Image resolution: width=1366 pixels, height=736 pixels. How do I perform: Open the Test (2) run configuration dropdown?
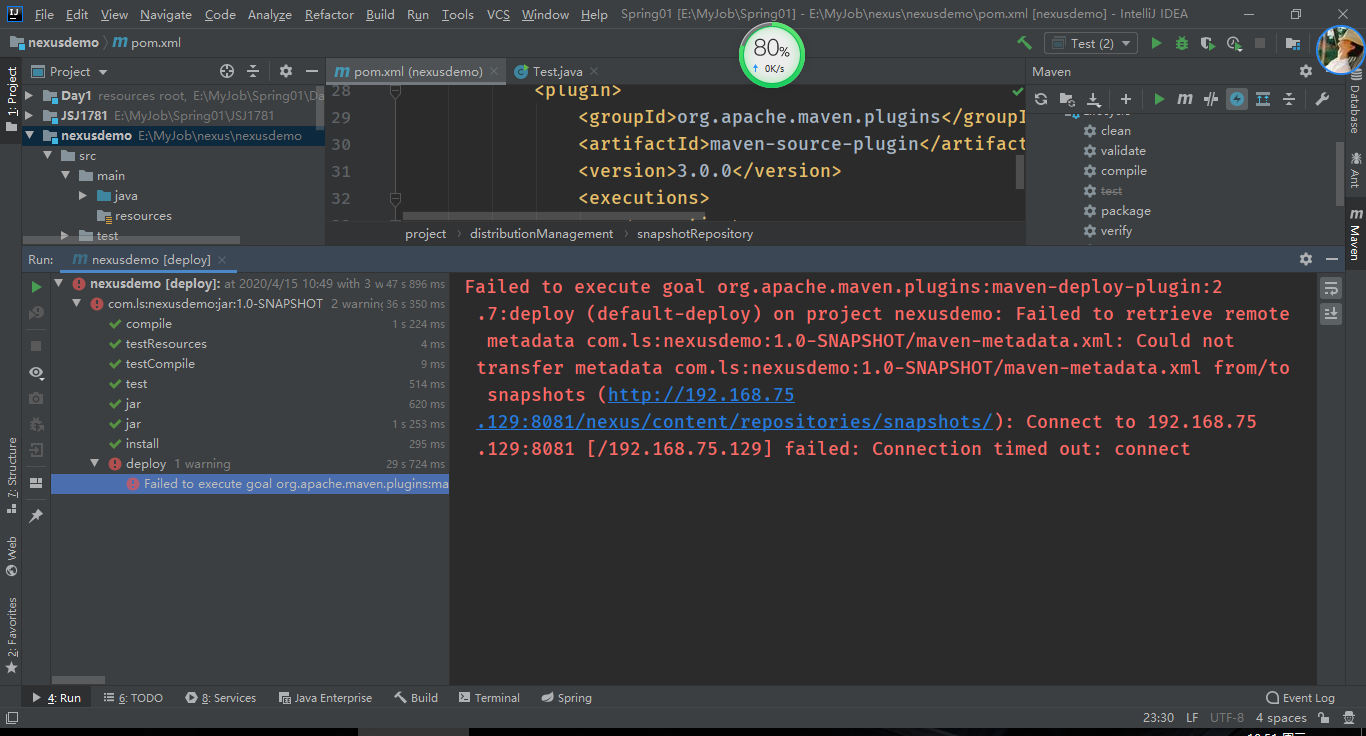tap(1090, 43)
